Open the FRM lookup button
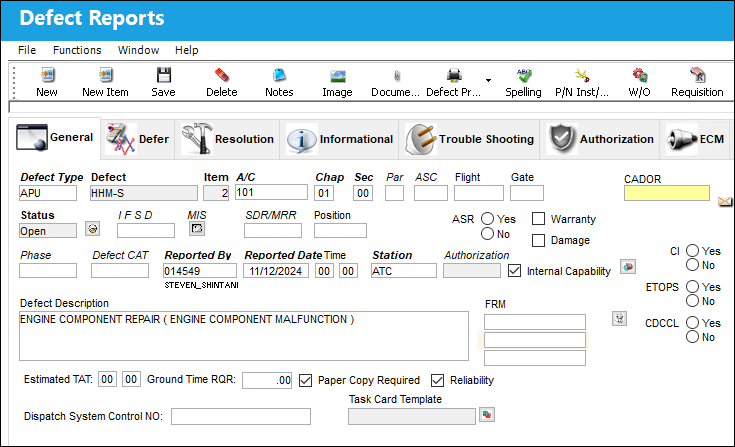The image size is (735, 447). pos(620,319)
